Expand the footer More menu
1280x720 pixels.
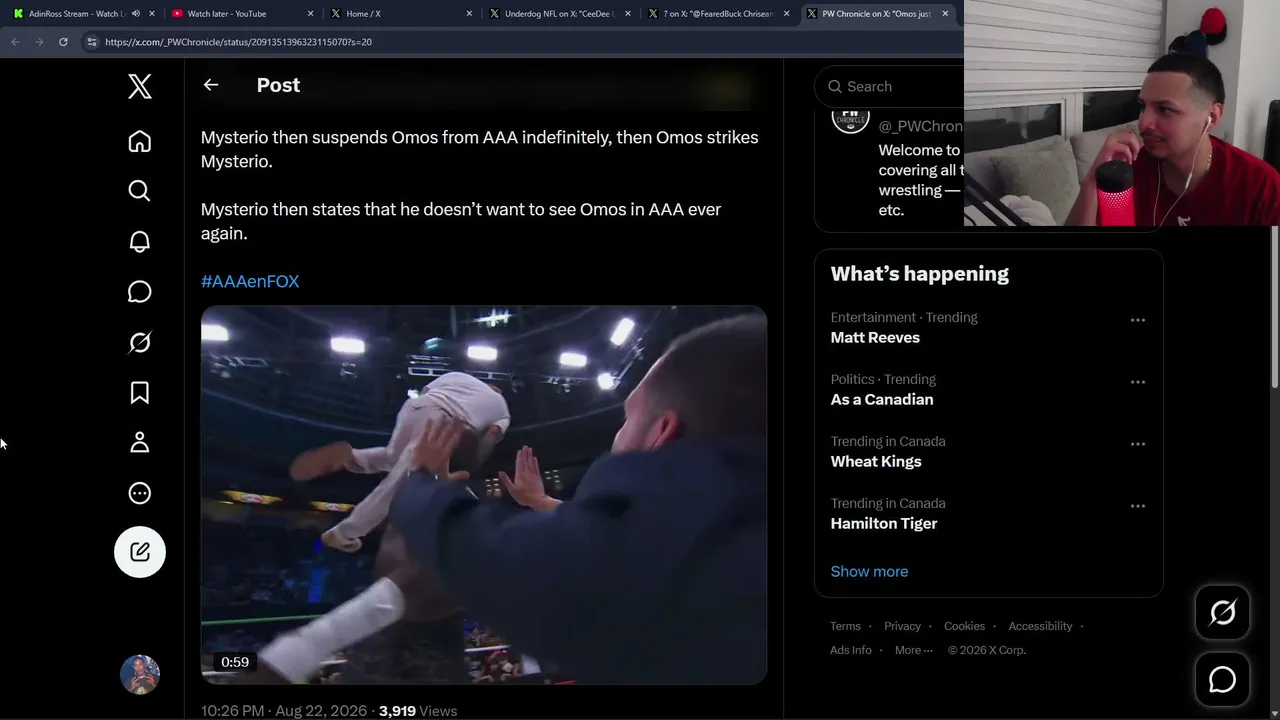point(914,650)
